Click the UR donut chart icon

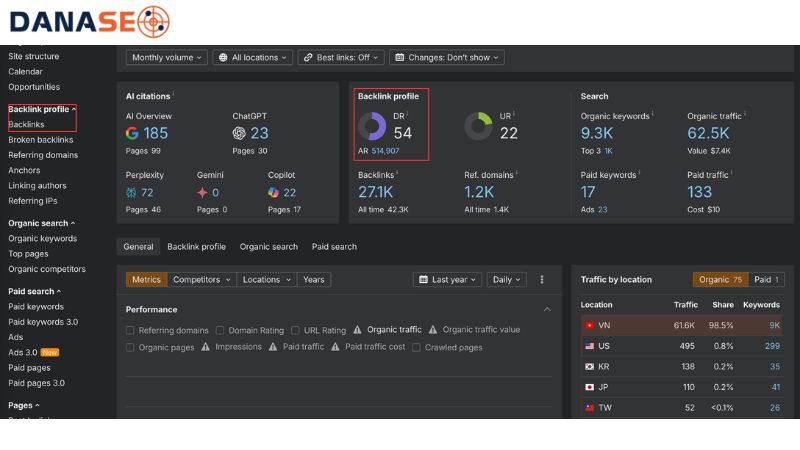coord(478,127)
